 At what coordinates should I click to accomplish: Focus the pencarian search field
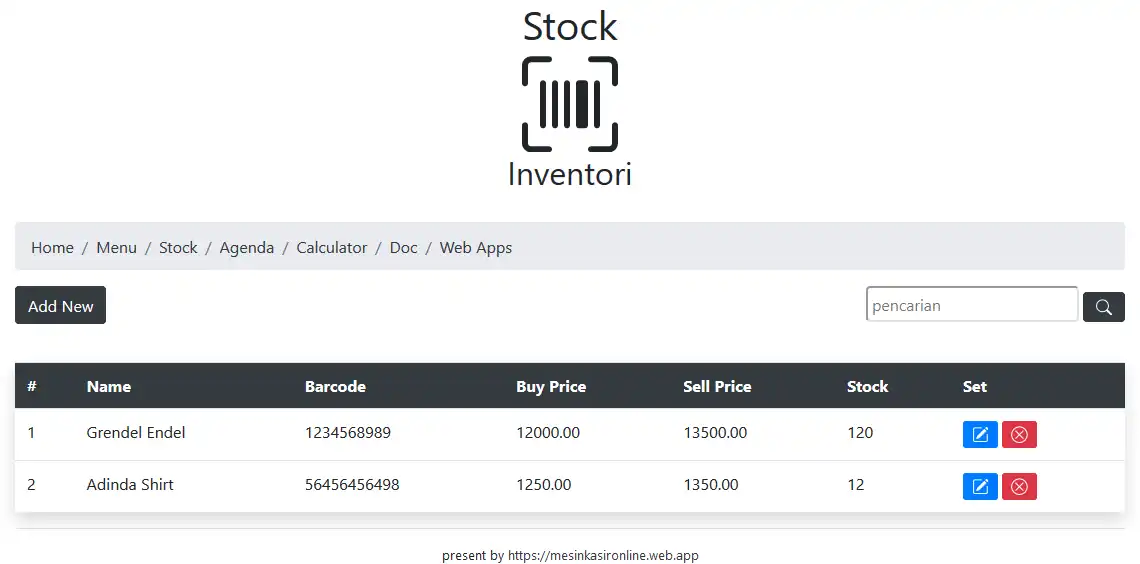971,306
